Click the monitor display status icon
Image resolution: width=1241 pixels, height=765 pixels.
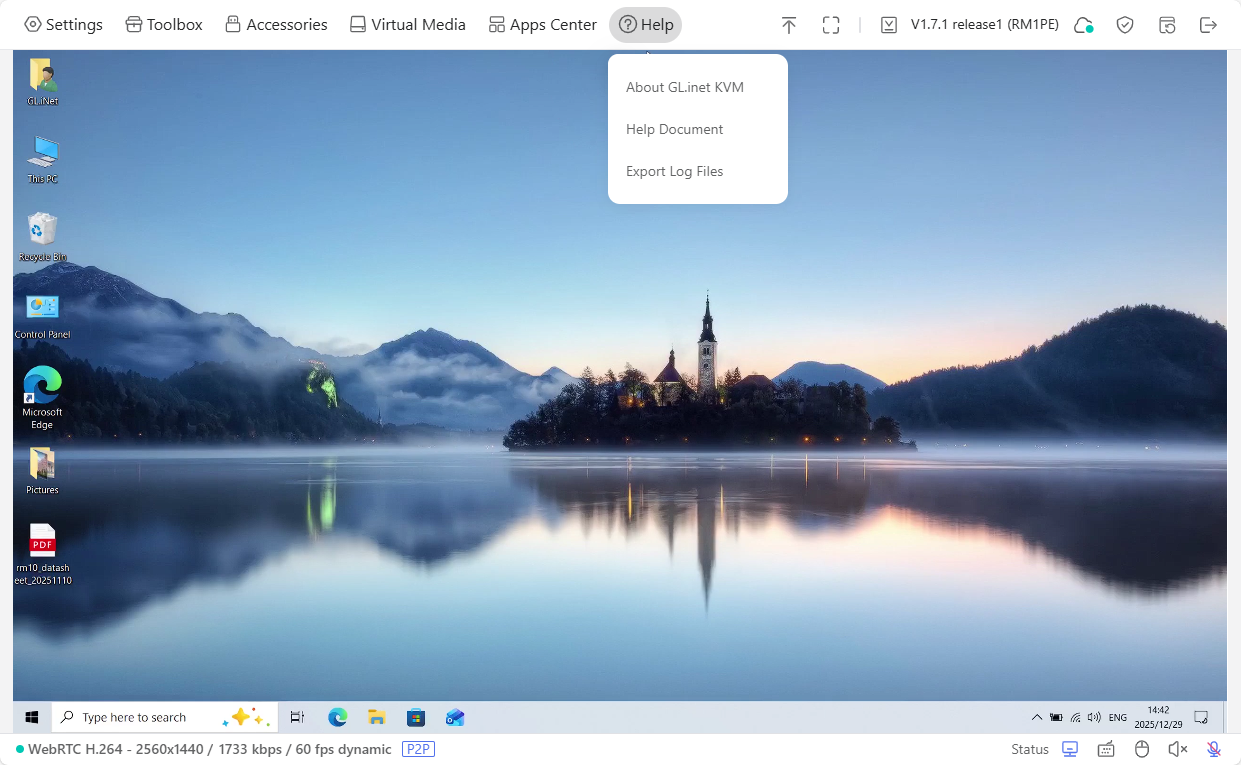1070,749
